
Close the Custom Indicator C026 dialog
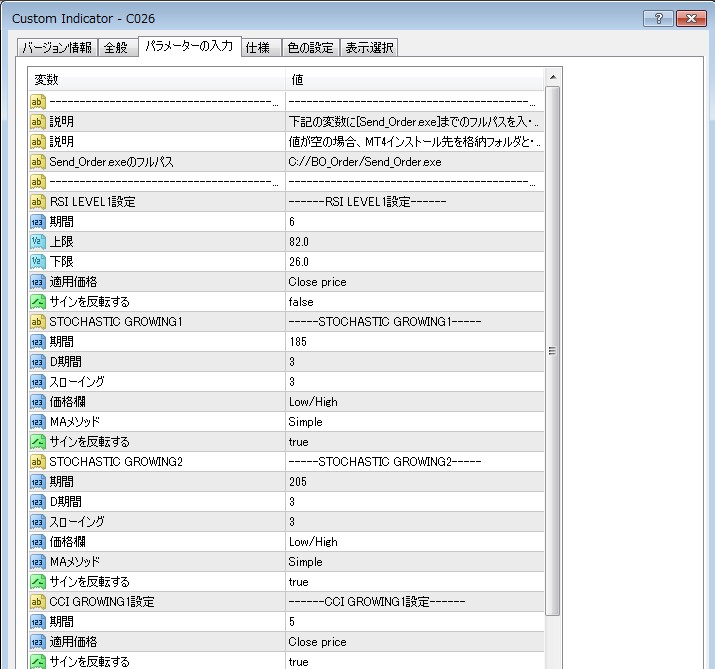[691, 19]
